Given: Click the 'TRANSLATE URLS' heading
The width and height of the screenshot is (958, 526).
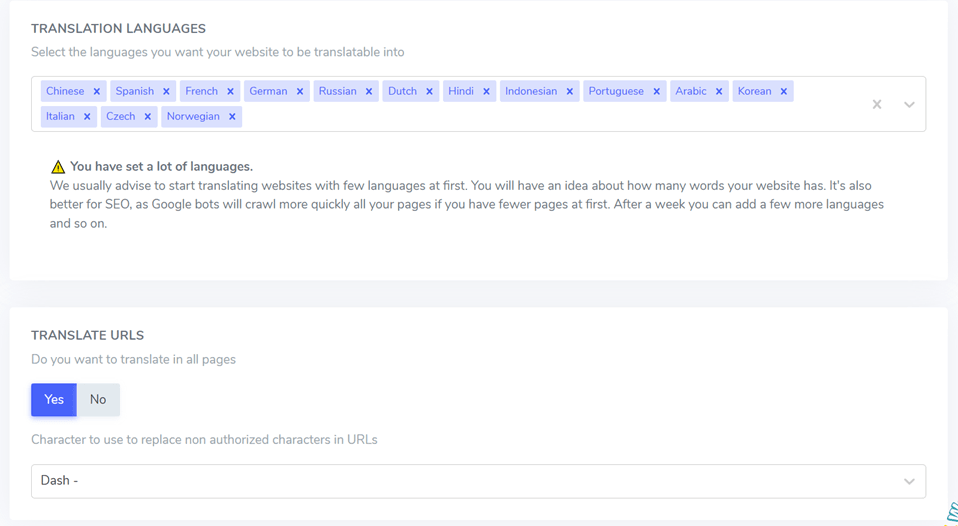Looking at the screenshot, I should pos(87,335).
